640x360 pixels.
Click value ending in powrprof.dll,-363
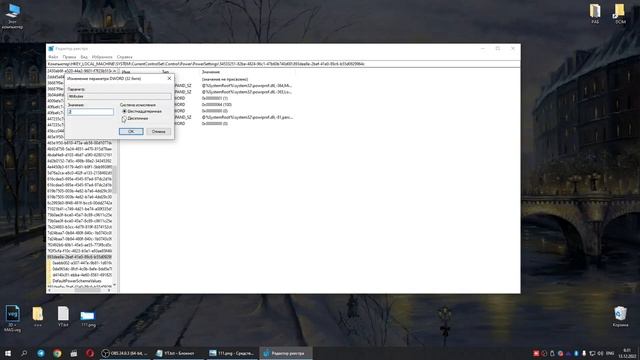[247, 92]
